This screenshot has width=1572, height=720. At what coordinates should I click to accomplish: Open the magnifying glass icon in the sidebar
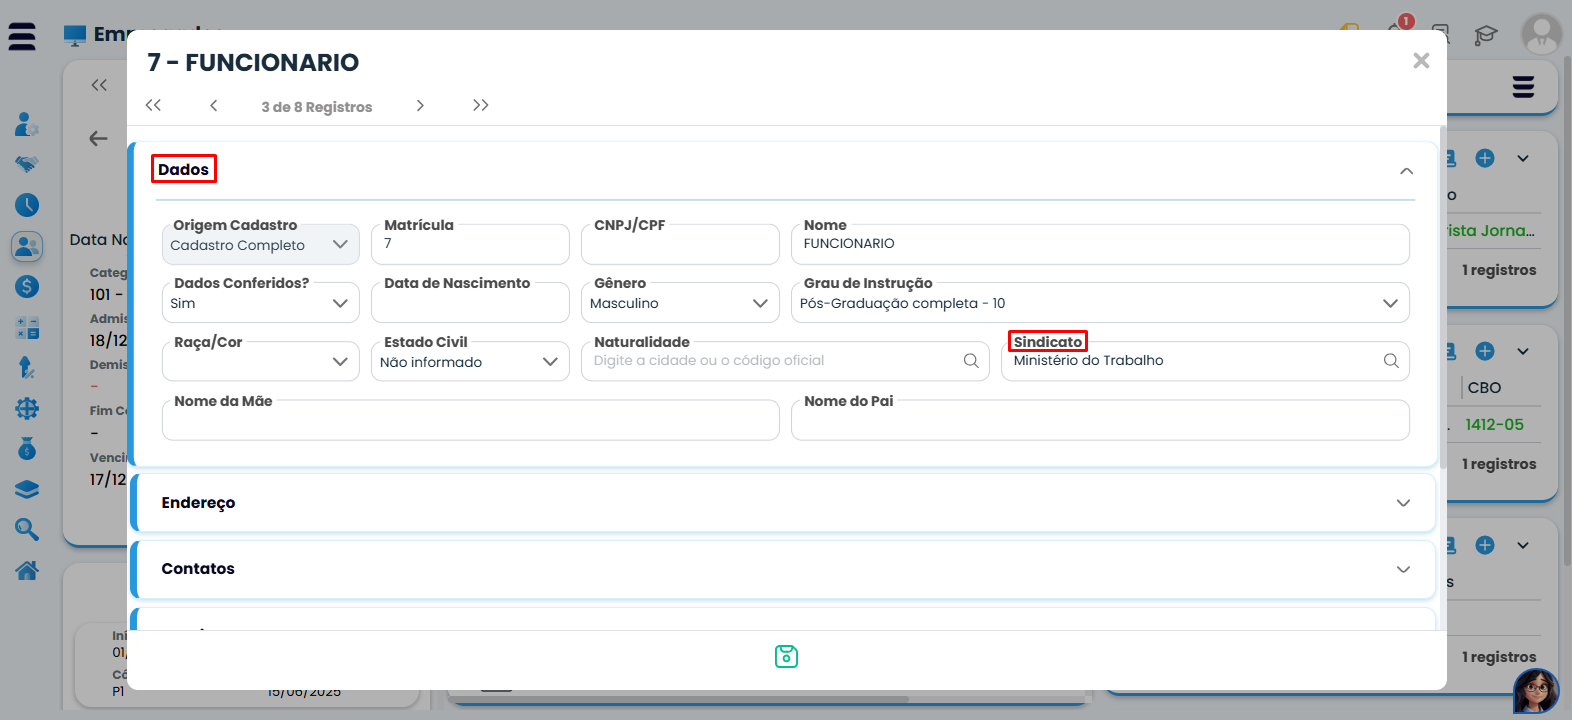27,529
